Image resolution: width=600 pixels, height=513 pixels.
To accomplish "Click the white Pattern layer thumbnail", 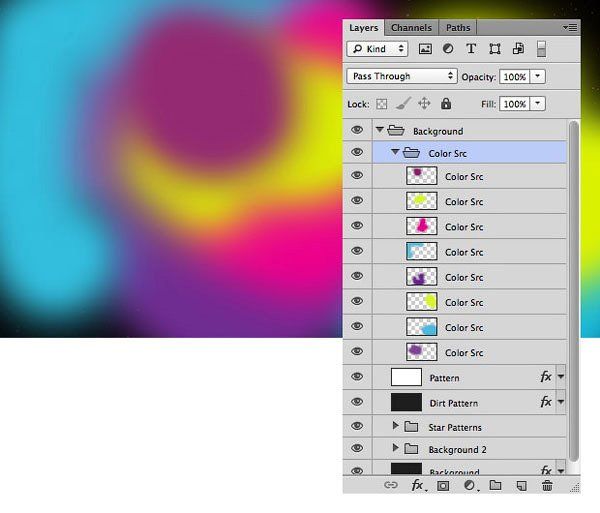I will coord(406,377).
